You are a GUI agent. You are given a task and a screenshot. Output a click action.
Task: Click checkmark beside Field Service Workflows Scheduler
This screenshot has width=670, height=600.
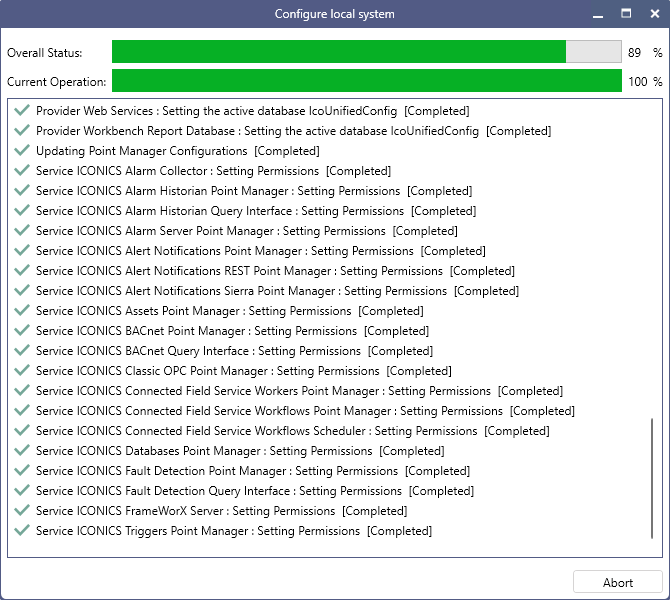(x=22, y=430)
